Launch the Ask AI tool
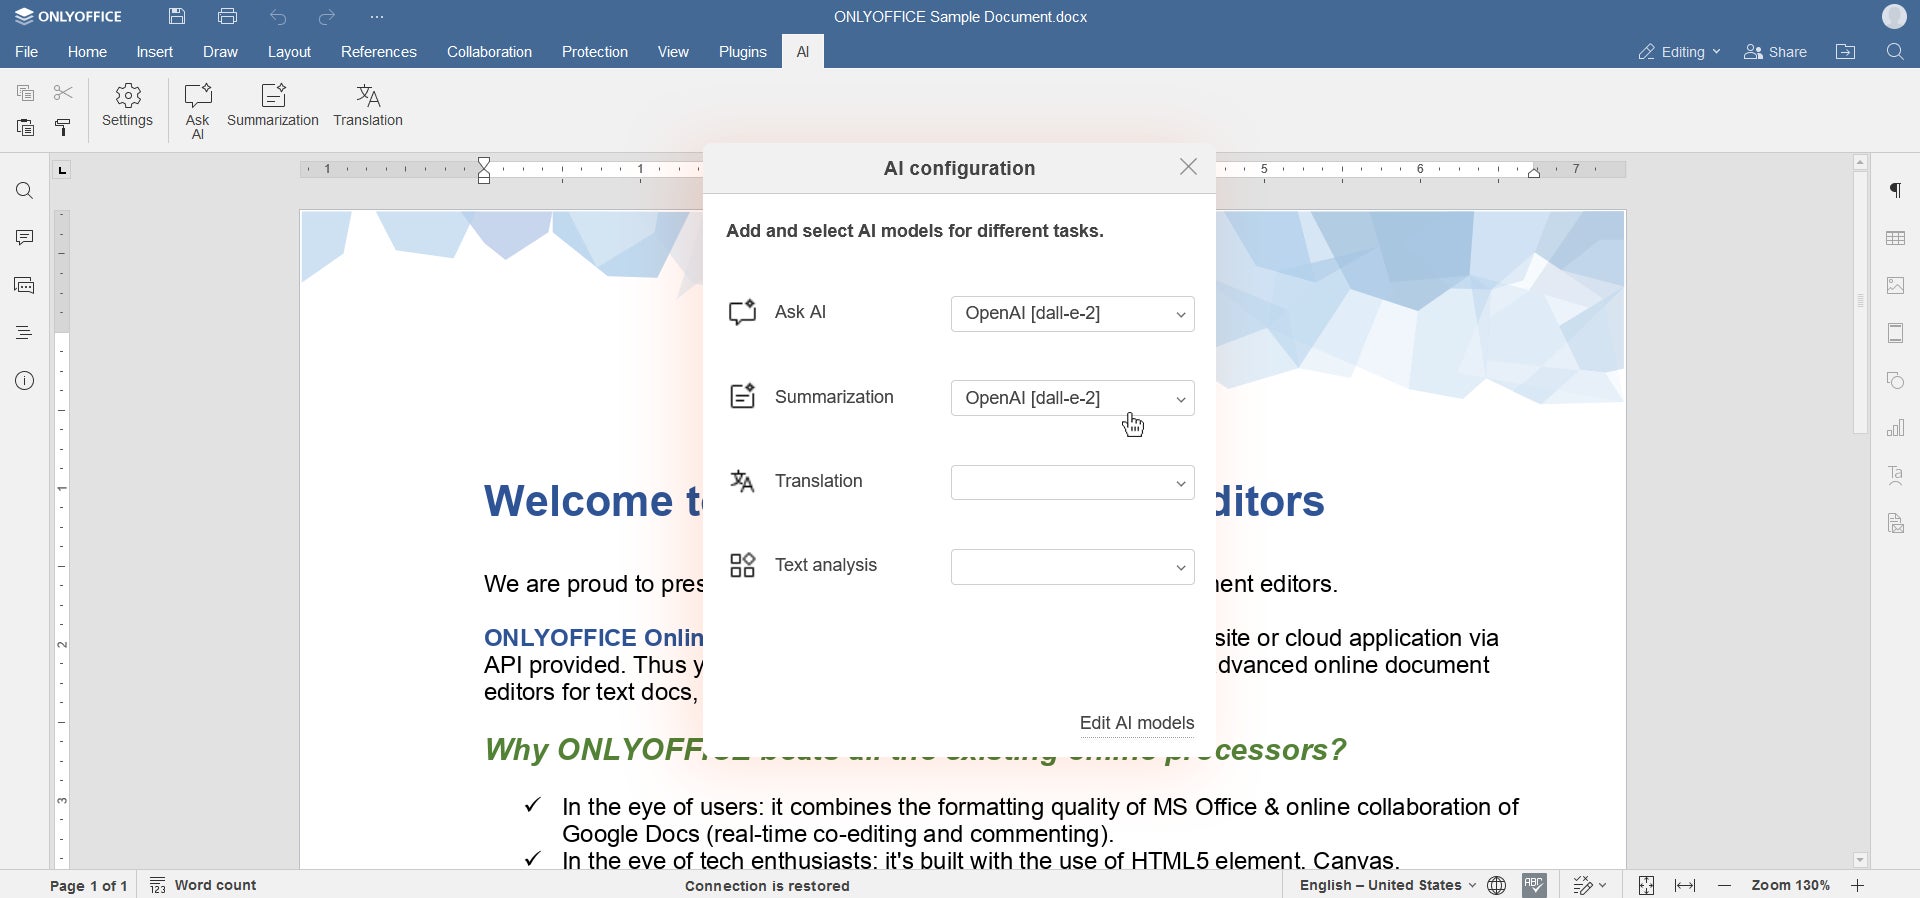Image resolution: width=1920 pixels, height=898 pixels. point(198,111)
